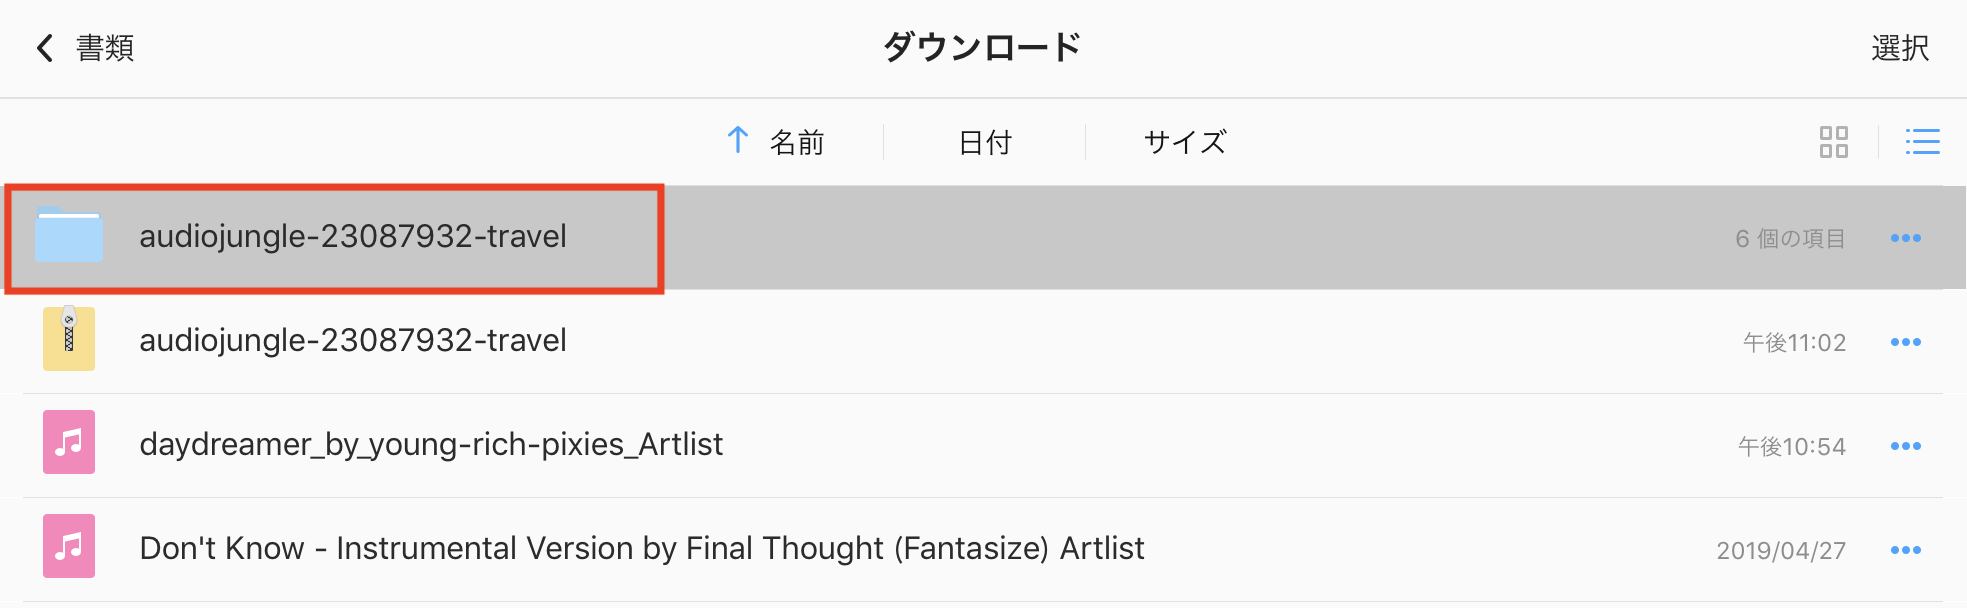Switch to grid view layout
Screen dimensions: 1967x608
[x=1833, y=142]
